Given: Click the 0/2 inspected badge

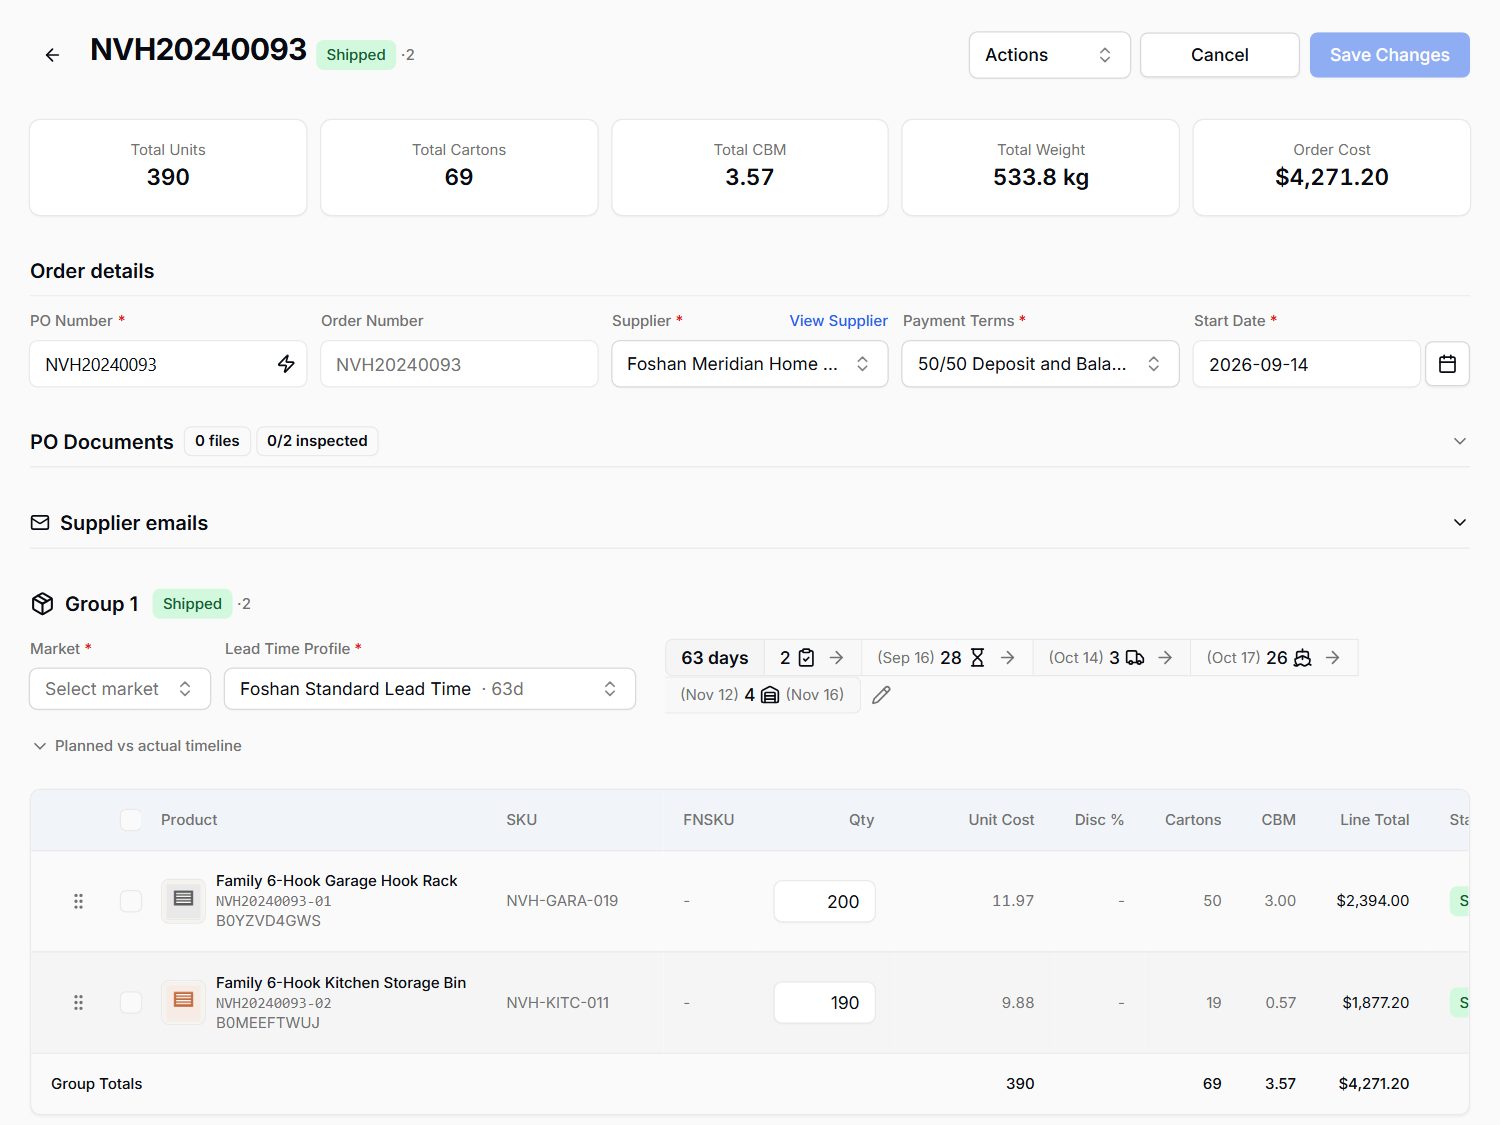Looking at the screenshot, I should [x=317, y=441].
